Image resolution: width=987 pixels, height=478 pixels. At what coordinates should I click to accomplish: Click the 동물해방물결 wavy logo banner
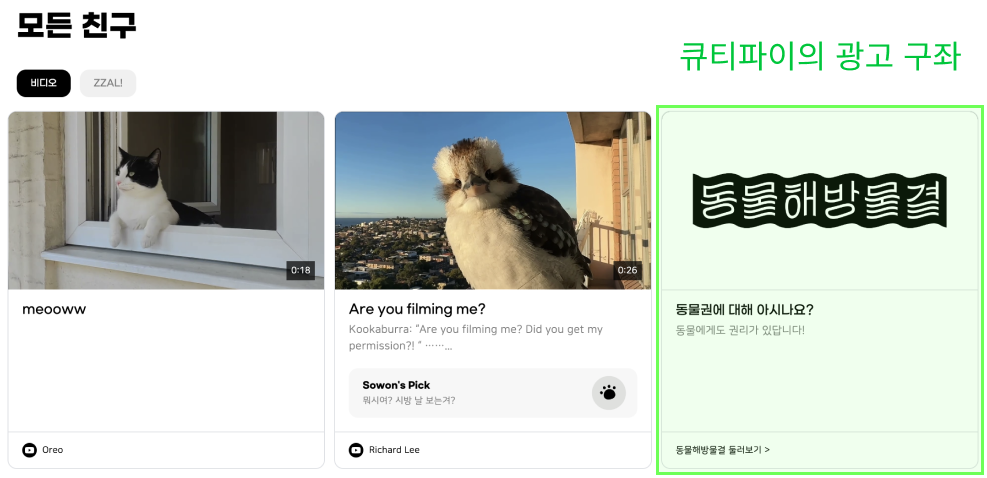pyautogui.click(x=819, y=201)
